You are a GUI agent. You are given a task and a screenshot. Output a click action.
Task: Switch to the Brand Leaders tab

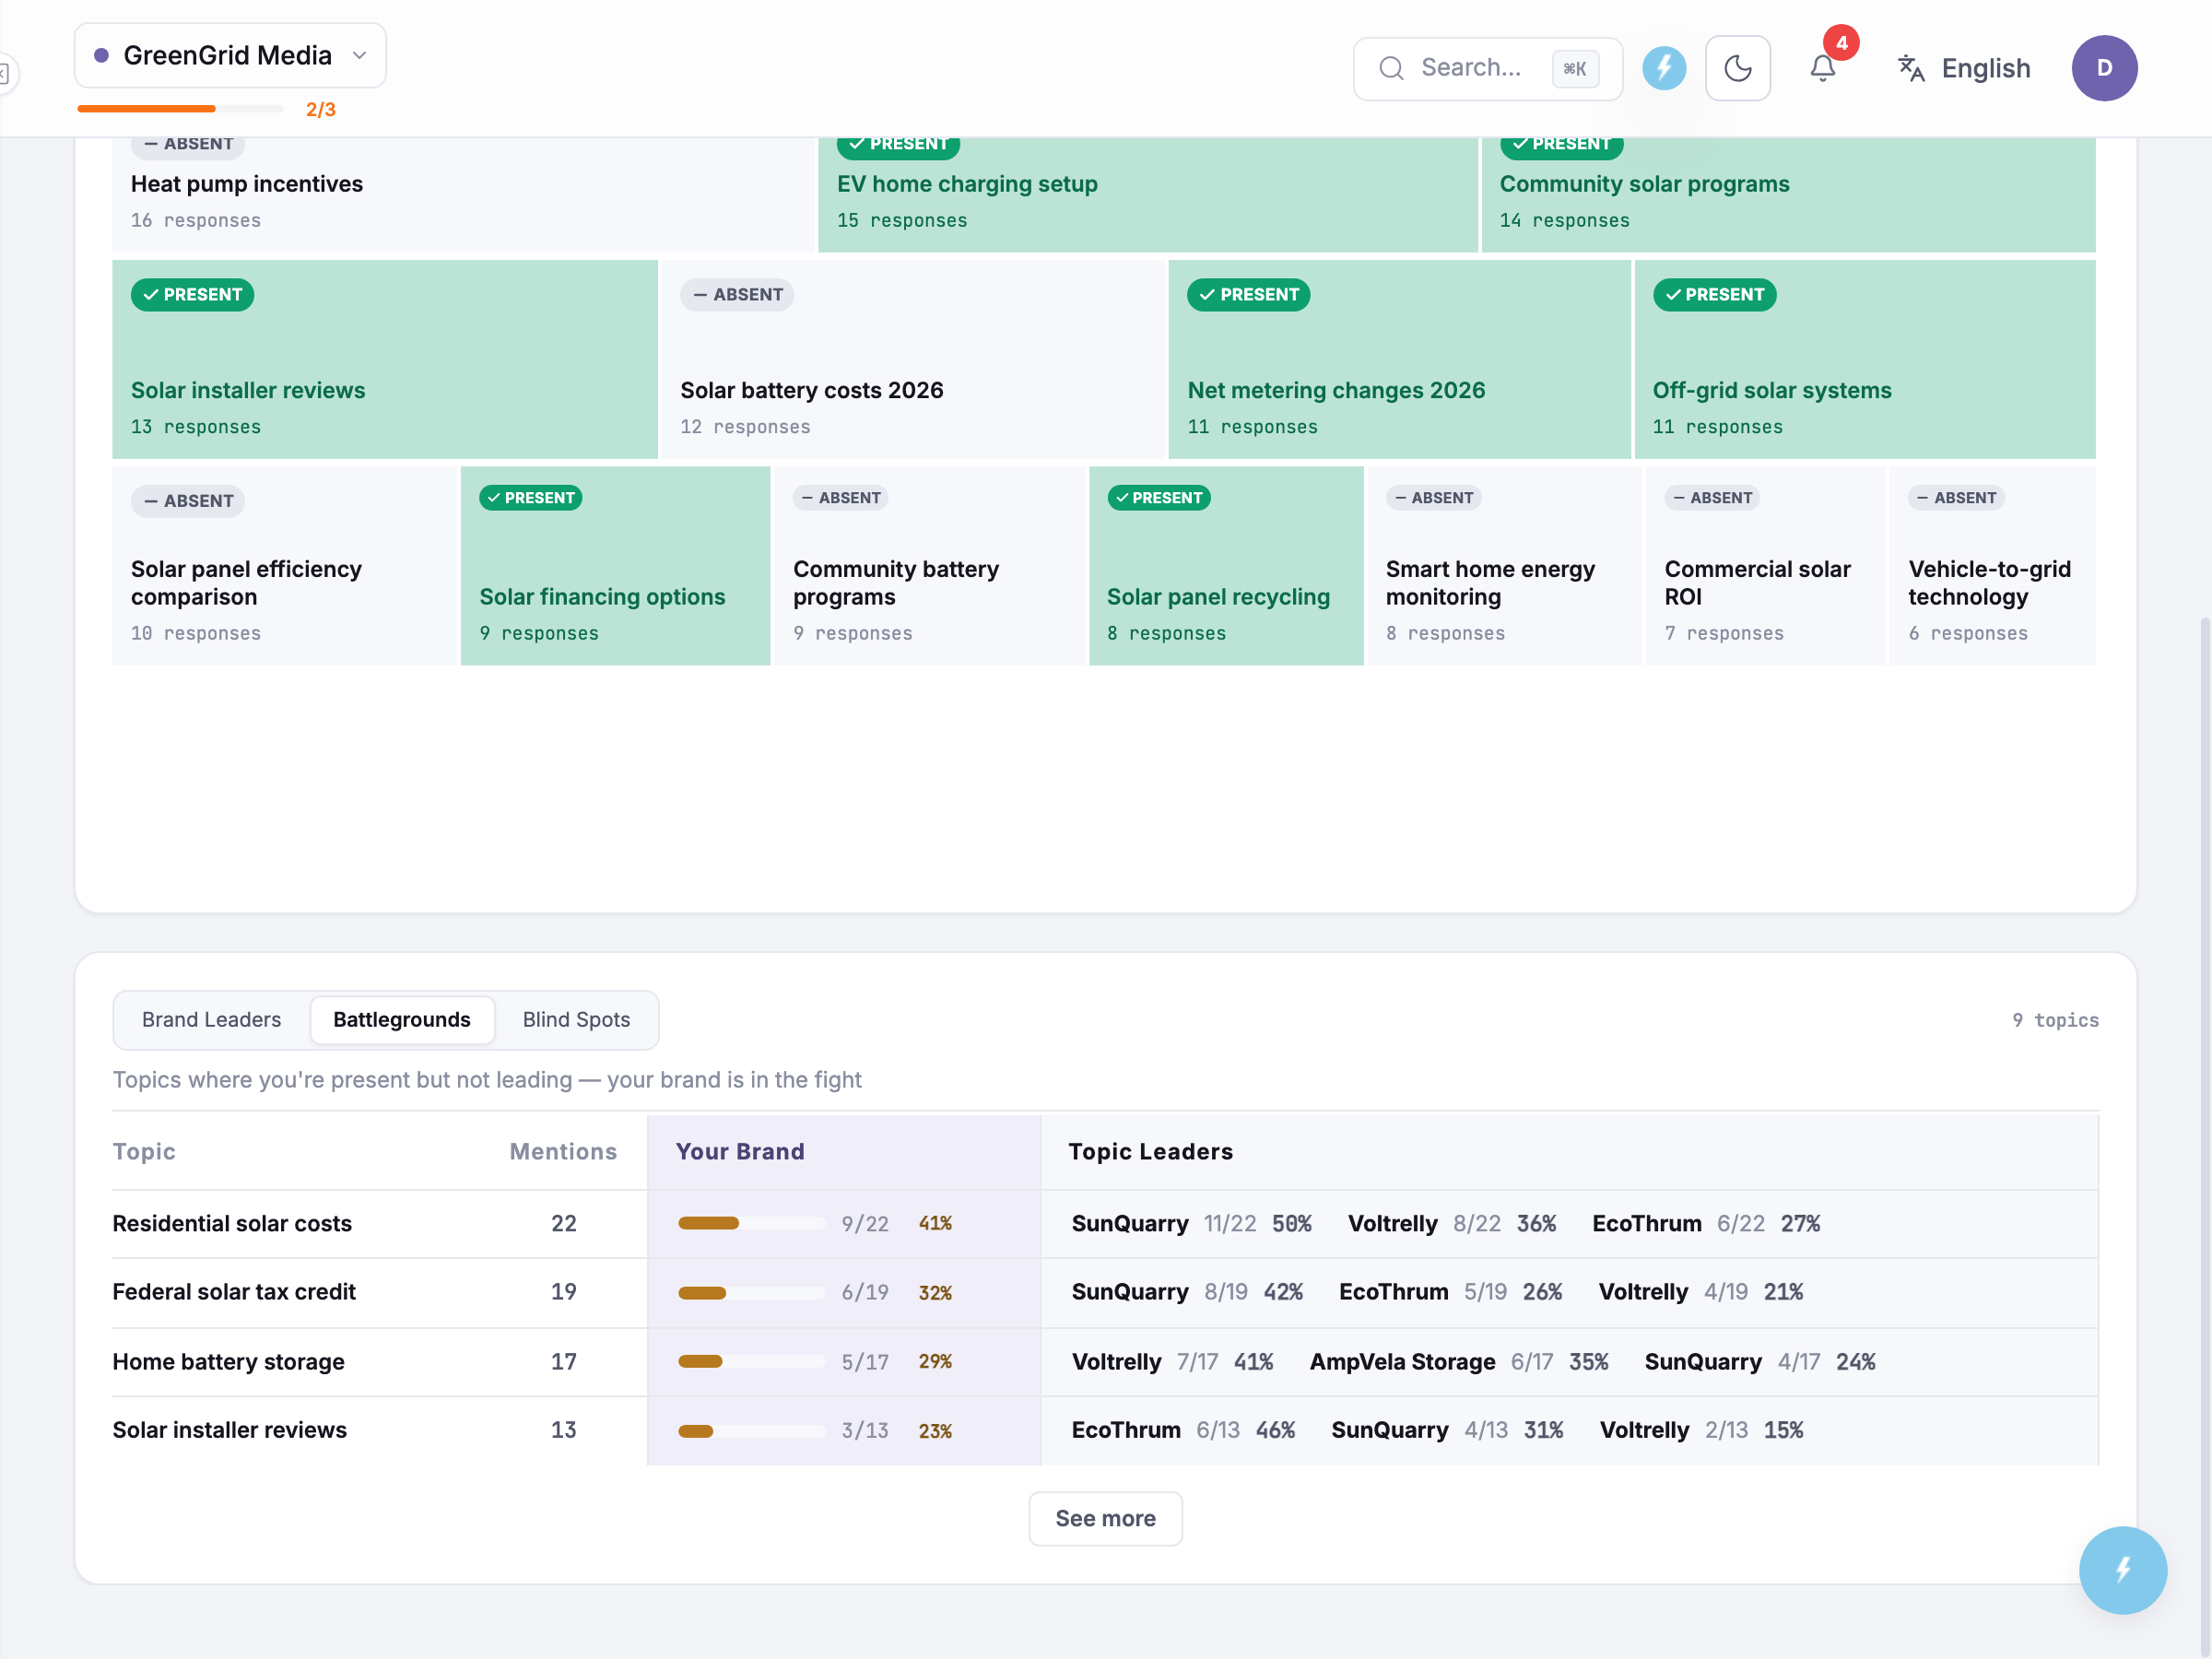pos(211,1019)
